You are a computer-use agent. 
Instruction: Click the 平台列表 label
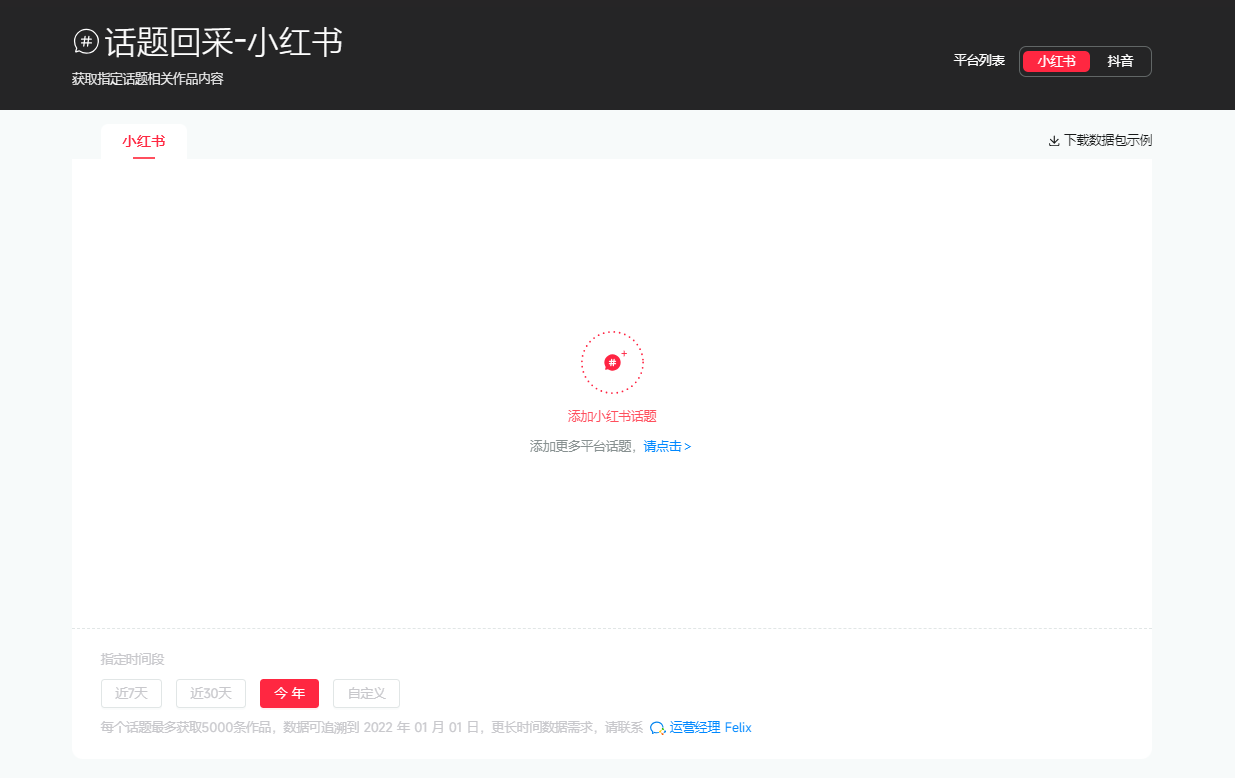979,61
